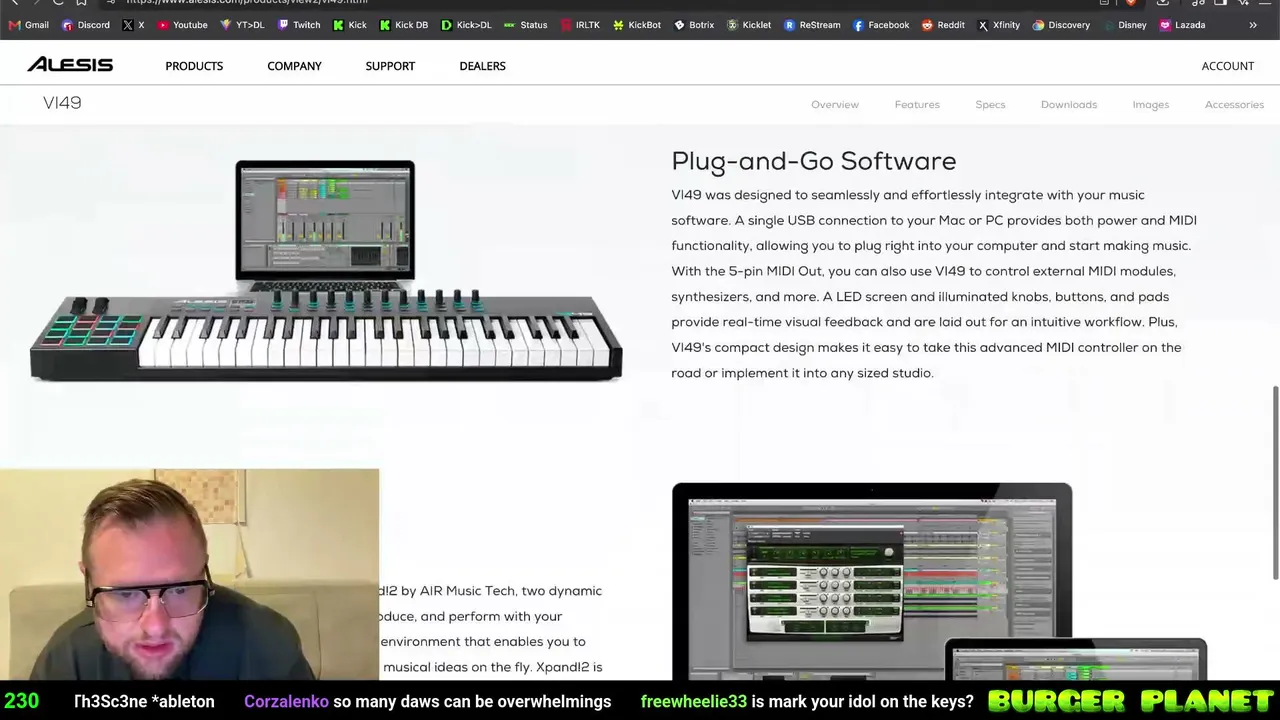Open the YT>DL bookmark
1280x720 pixels.
point(242,25)
